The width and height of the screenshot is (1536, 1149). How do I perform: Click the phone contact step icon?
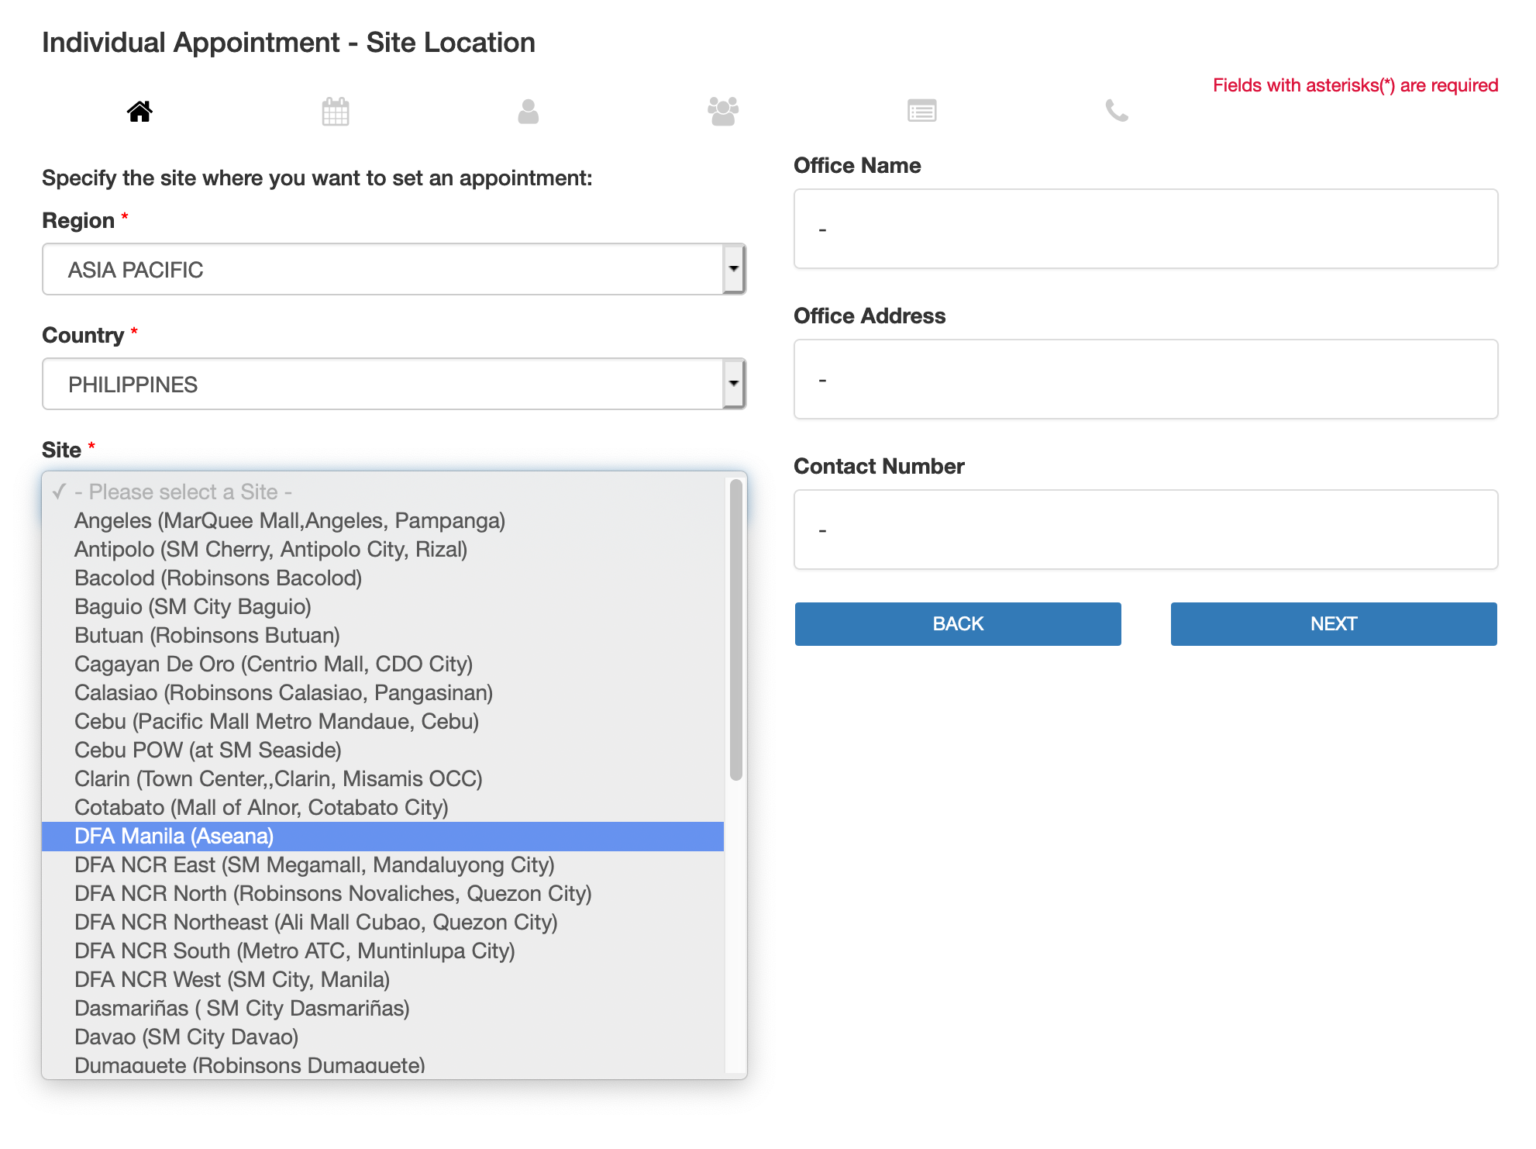point(1116,111)
